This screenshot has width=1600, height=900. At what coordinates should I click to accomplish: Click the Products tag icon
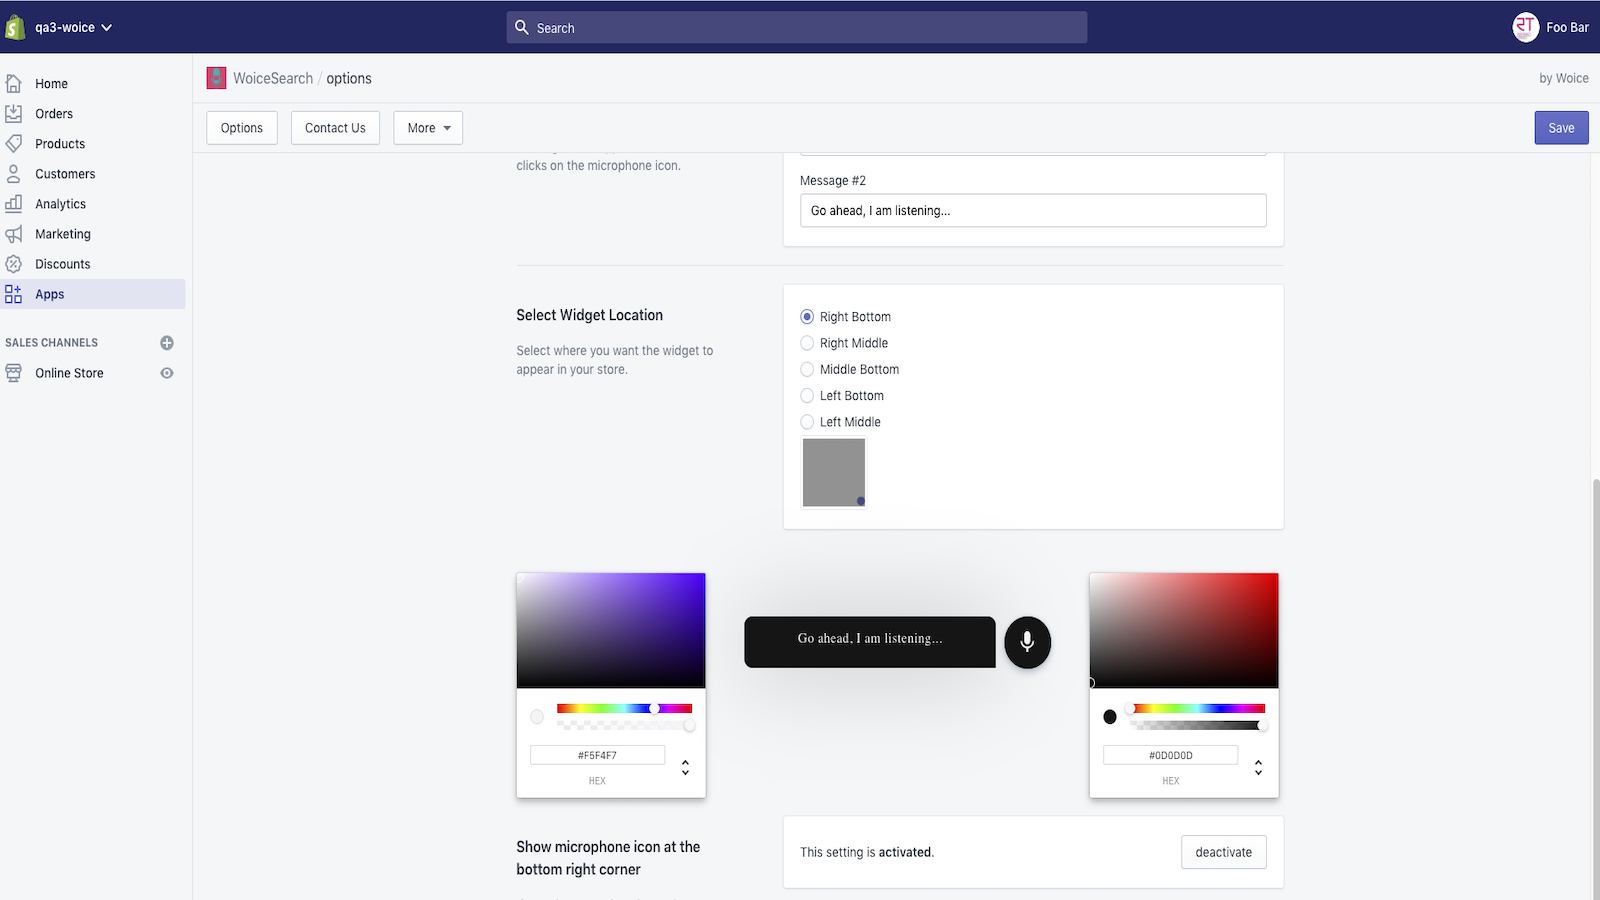pos(14,144)
